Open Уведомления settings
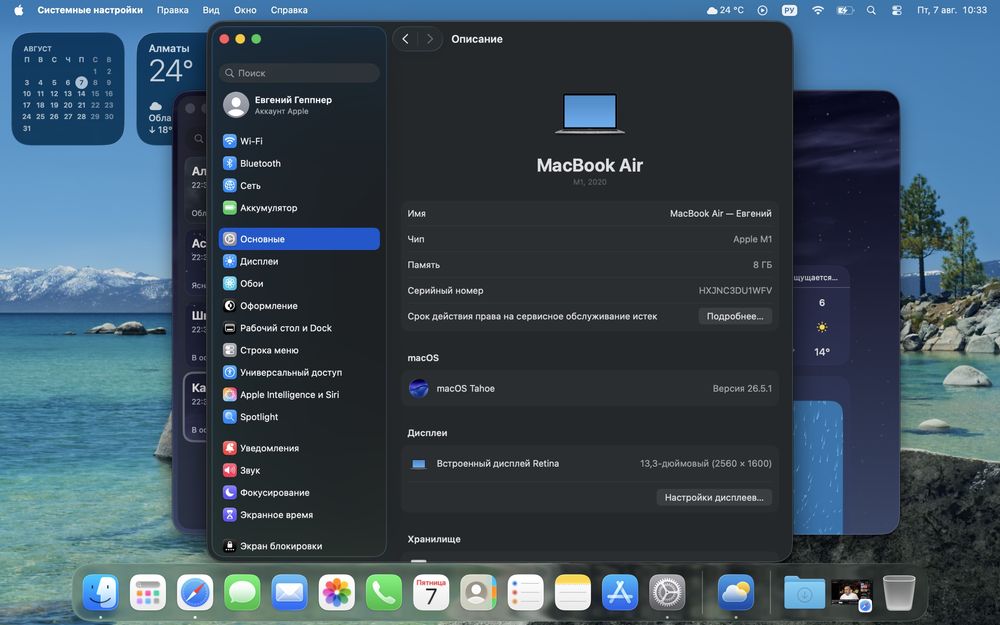Viewport: 1000px width, 625px height. [299, 448]
